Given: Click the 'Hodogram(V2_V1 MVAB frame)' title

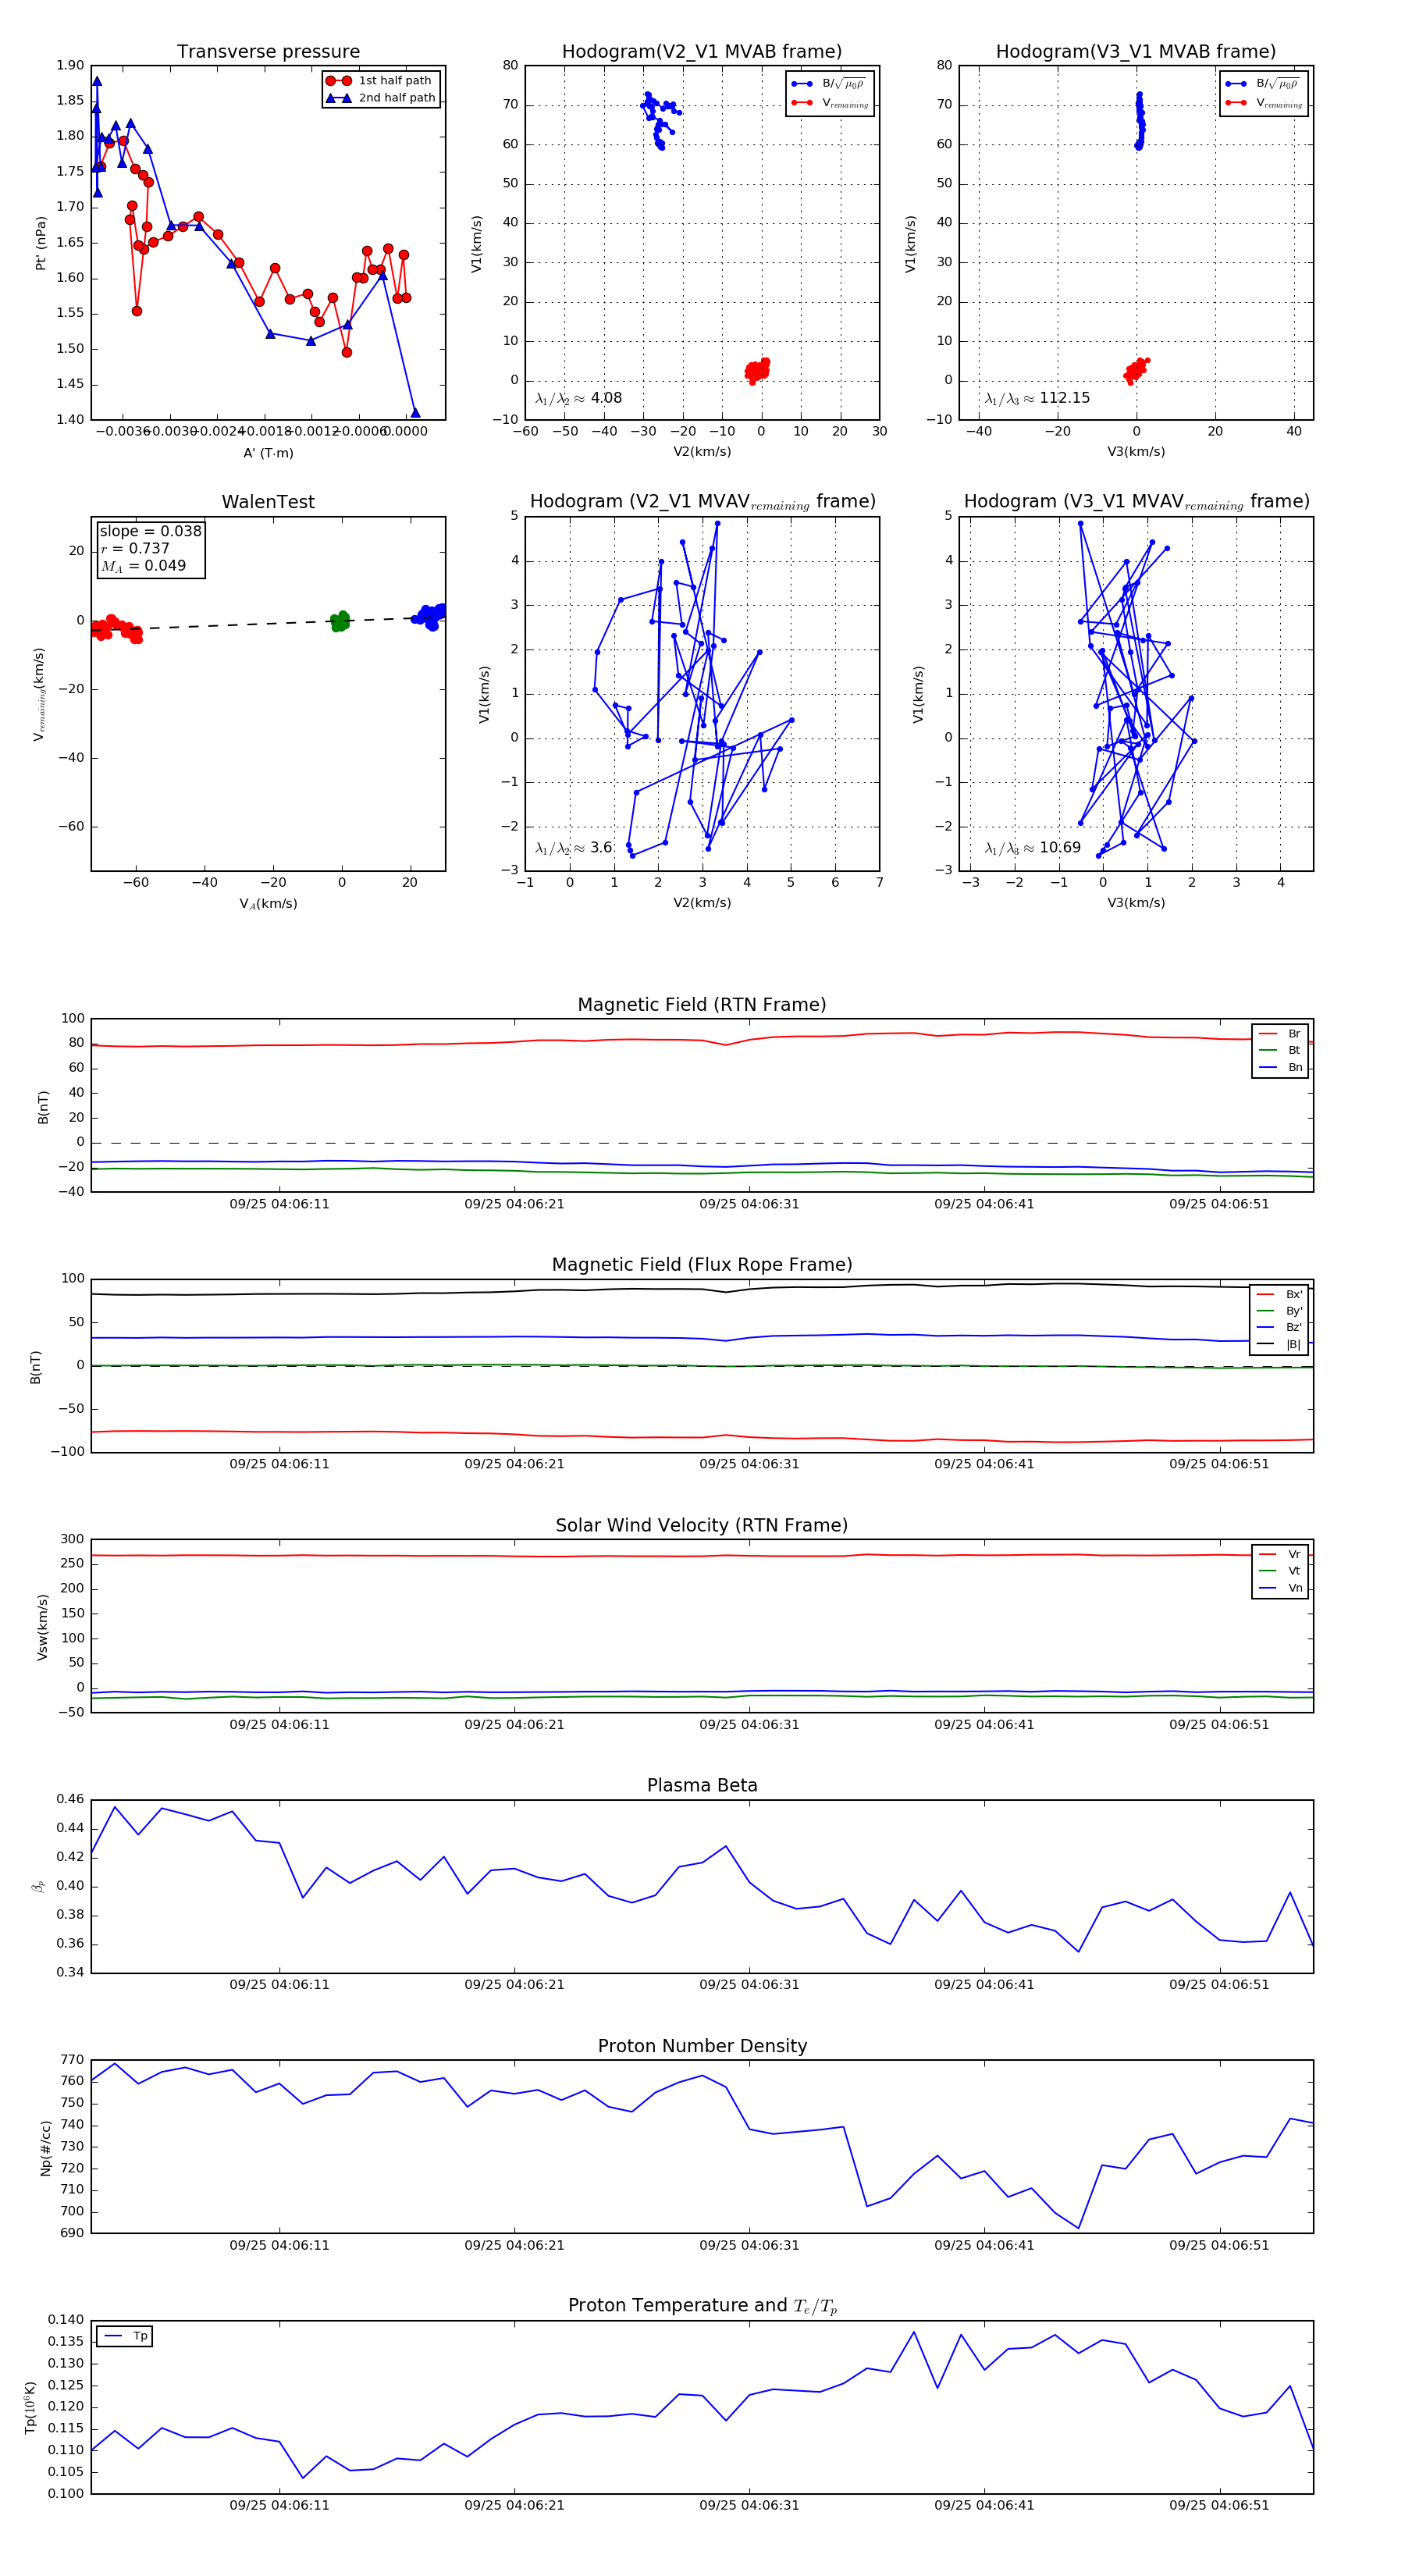Looking at the screenshot, I should 702,52.
